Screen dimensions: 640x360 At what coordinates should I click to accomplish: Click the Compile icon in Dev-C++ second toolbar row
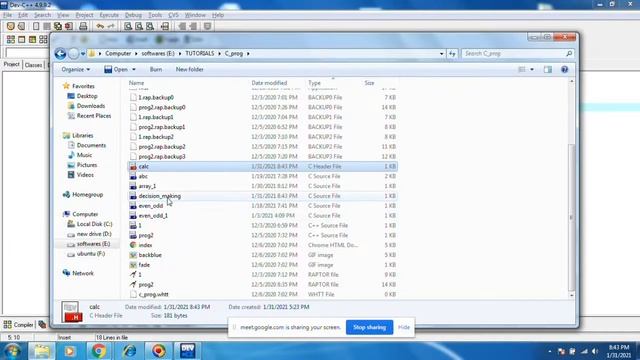click(x=11, y=40)
